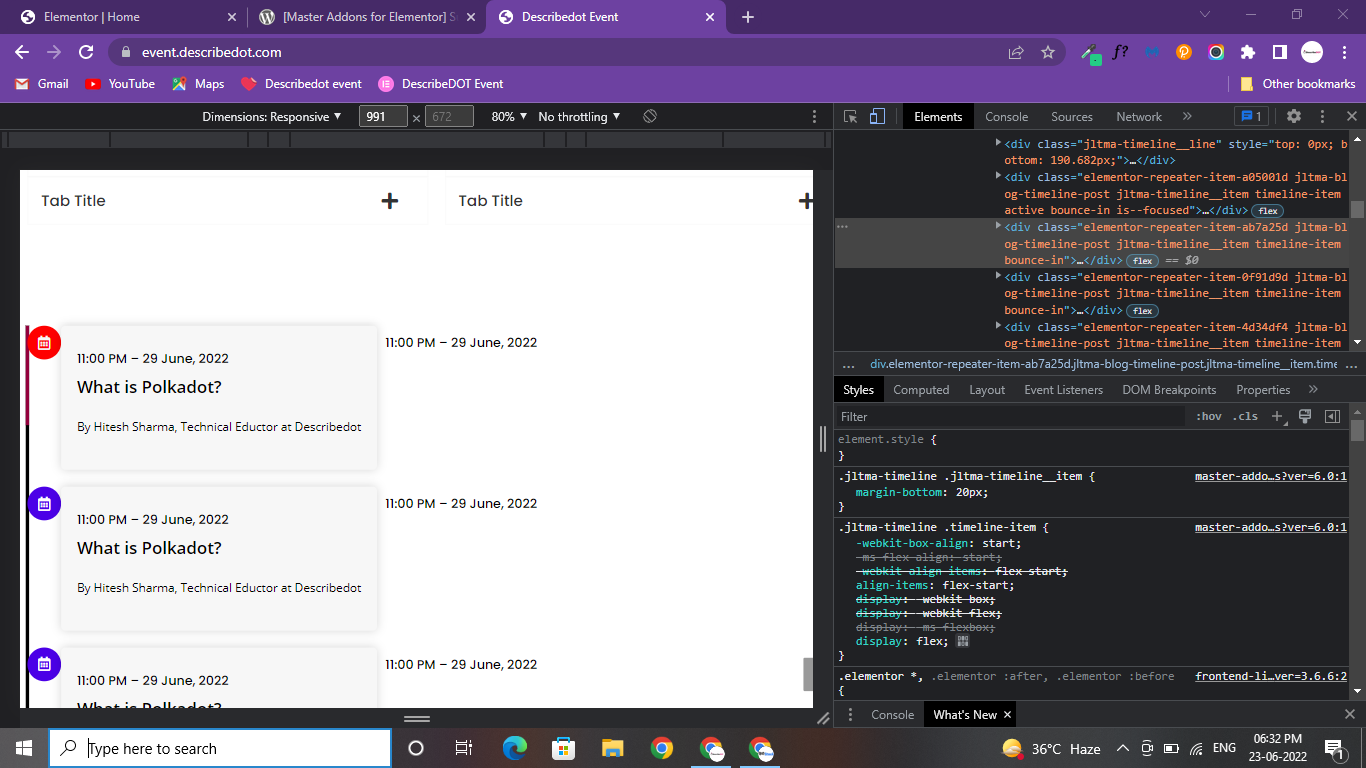This screenshot has height=768, width=1366.
Task: Go back to previous page
Action: coord(22,52)
